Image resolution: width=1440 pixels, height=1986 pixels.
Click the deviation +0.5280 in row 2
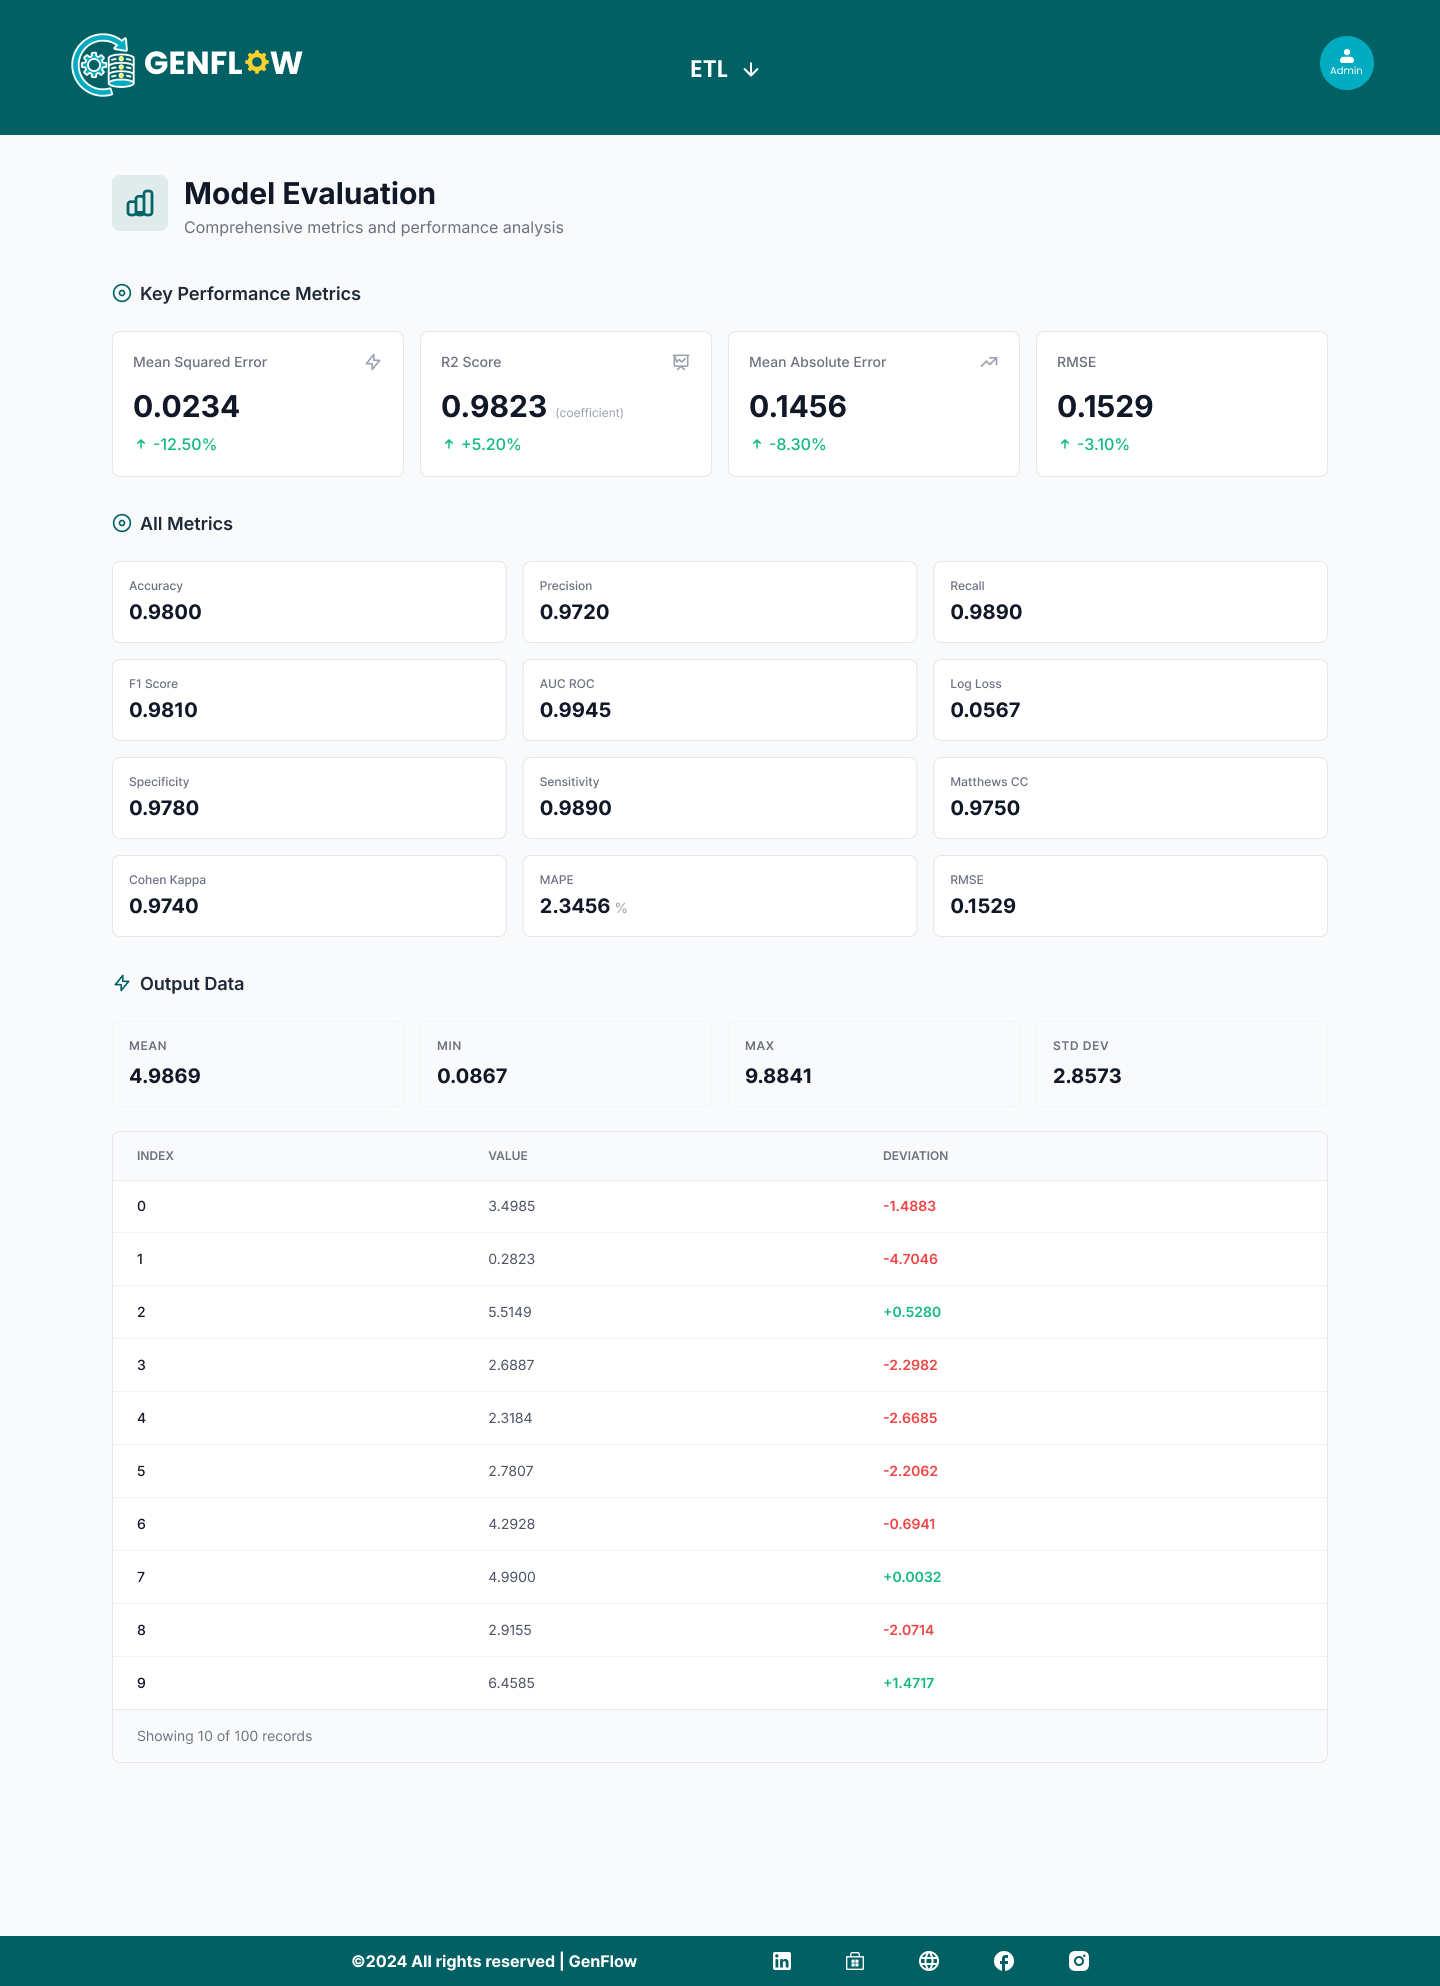click(912, 1312)
